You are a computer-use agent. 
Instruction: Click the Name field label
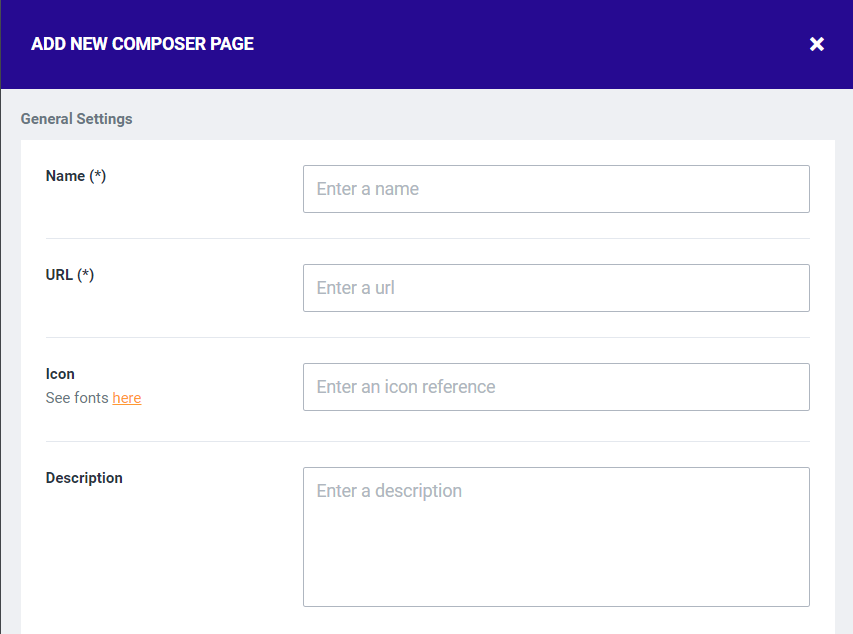(65, 176)
